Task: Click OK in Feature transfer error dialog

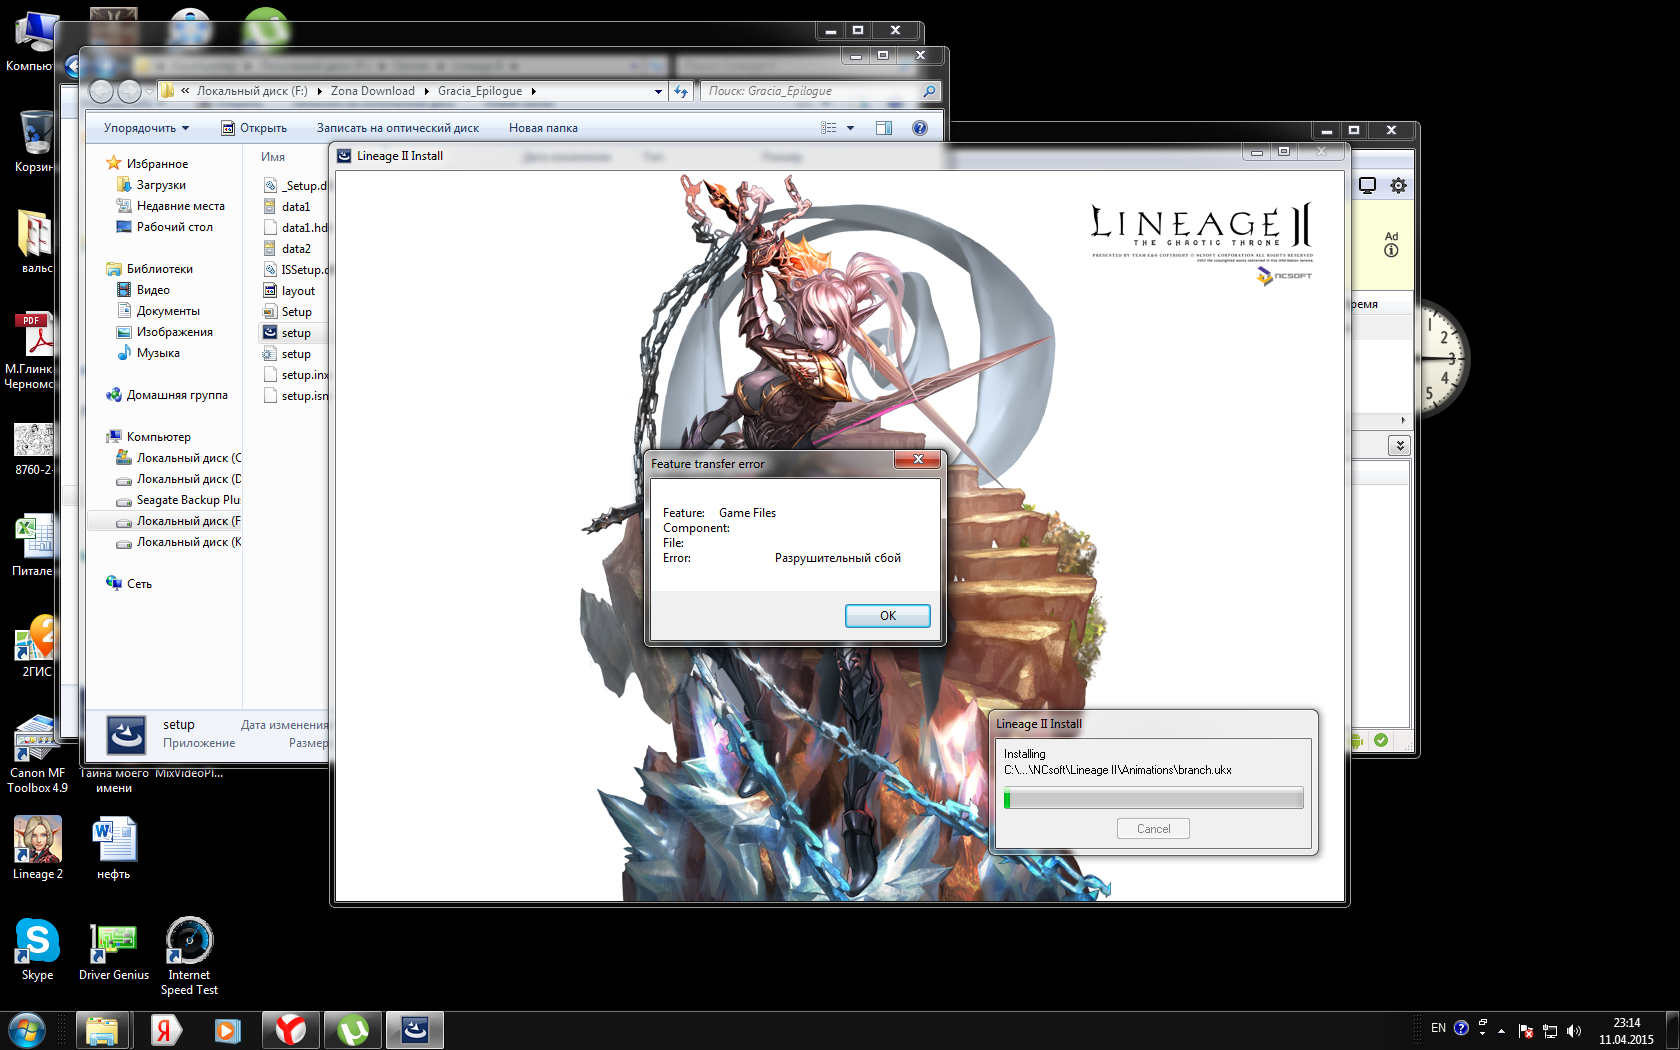Action: pos(887,616)
